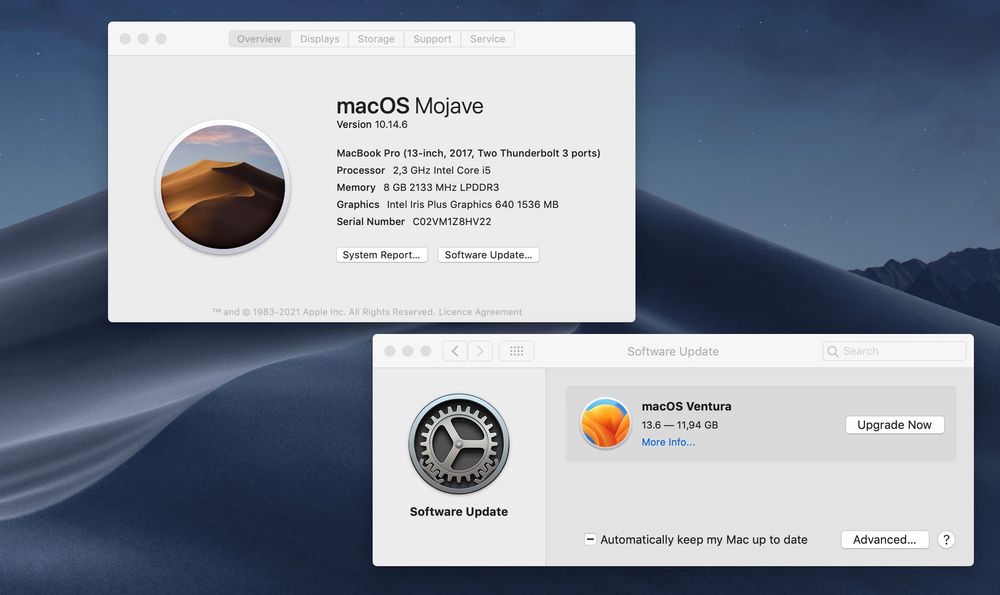
Task: Click the macOS Ventura title text
Action: tap(686, 406)
